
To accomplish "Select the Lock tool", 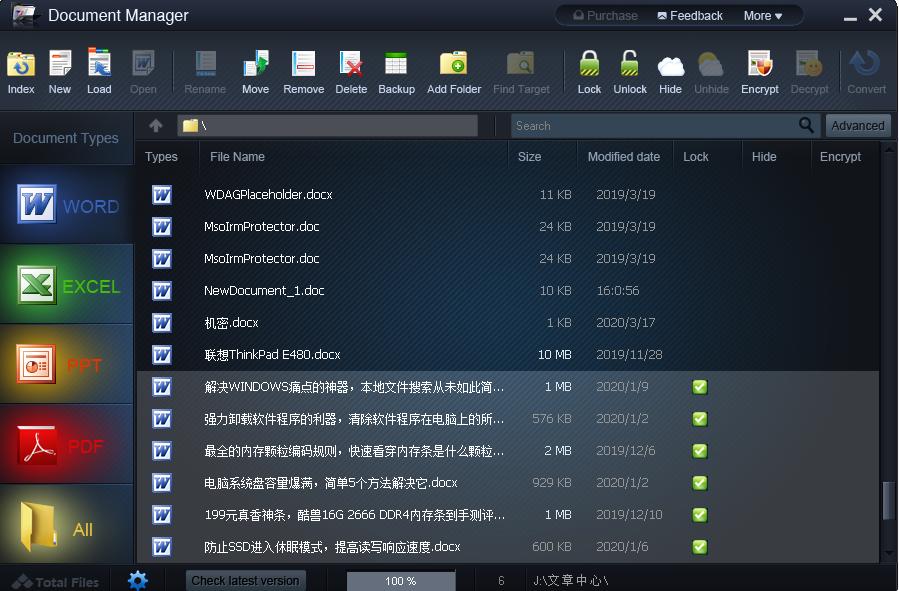I will click(x=589, y=70).
